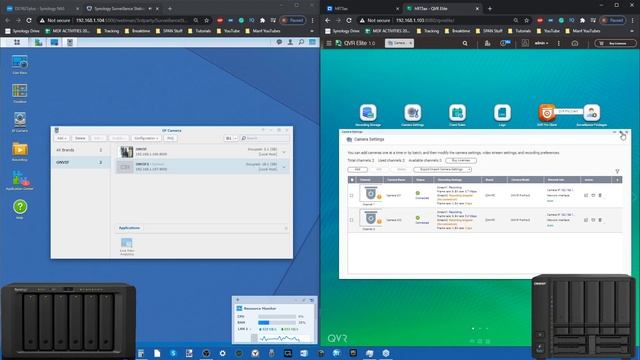Open left browser bookmarks overflow arrow
This screenshot has height=360, width=640.
tap(312, 31)
